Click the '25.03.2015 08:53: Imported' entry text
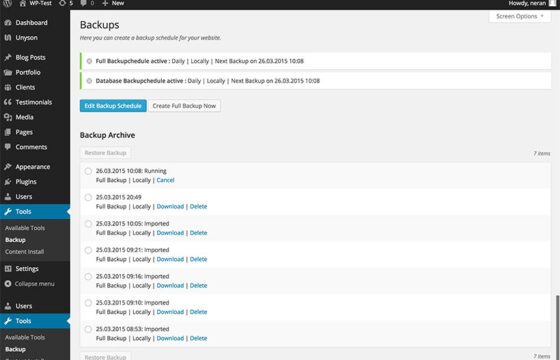The width and height of the screenshot is (560, 360). point(132,329)
